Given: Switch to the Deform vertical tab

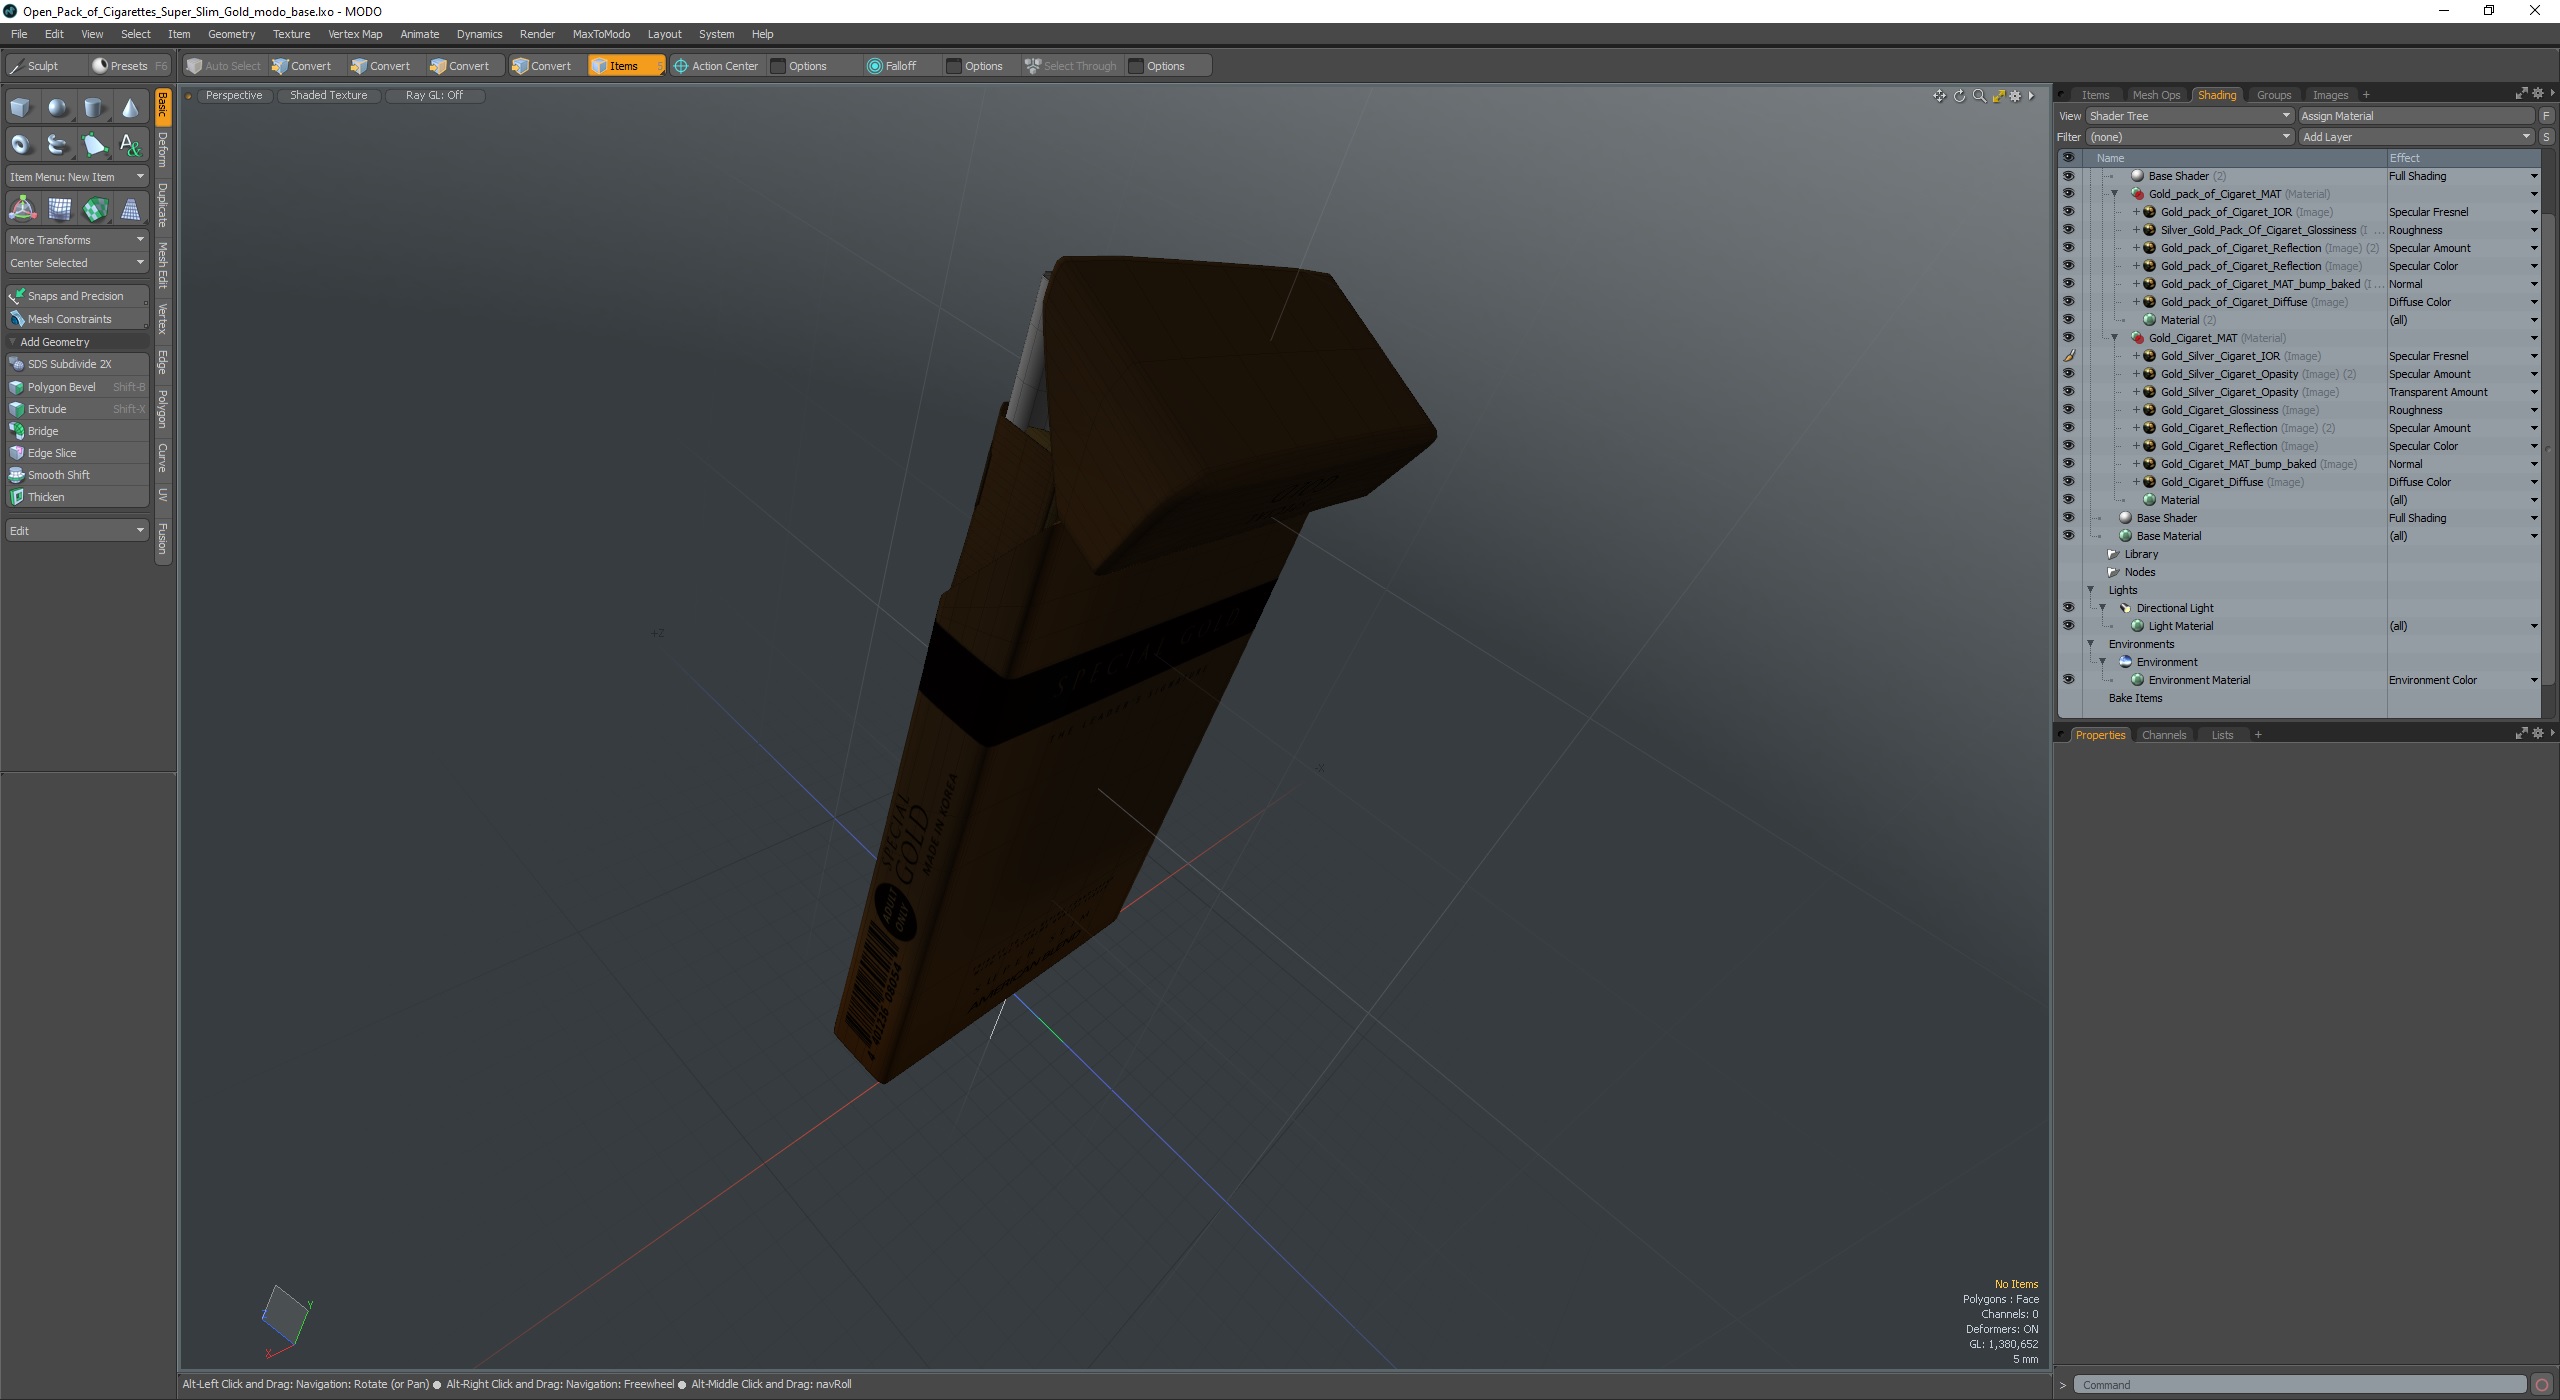Looking at the screenshot, I should point(163,150).
